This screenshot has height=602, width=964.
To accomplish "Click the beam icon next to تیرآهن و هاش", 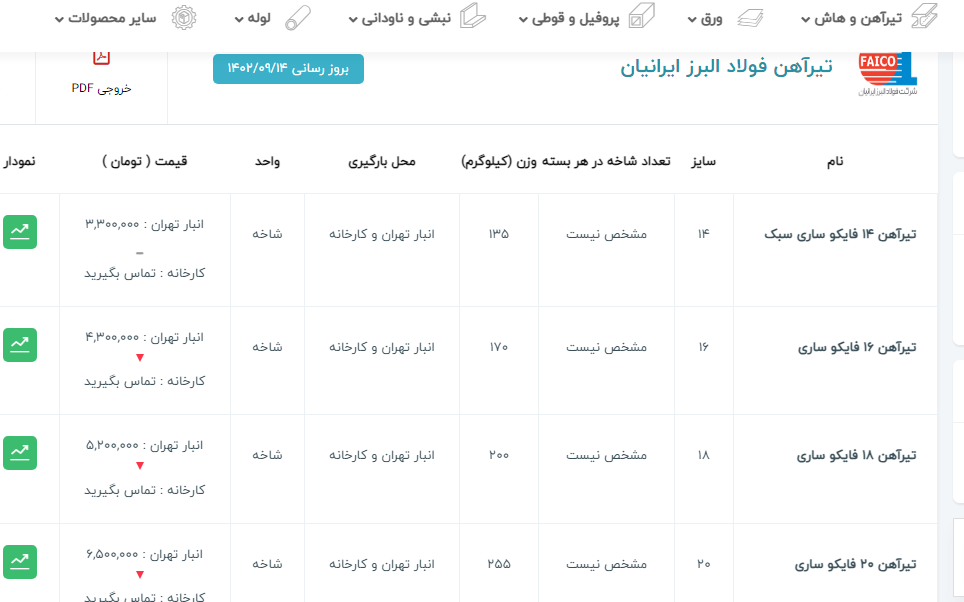I will 925,19.
